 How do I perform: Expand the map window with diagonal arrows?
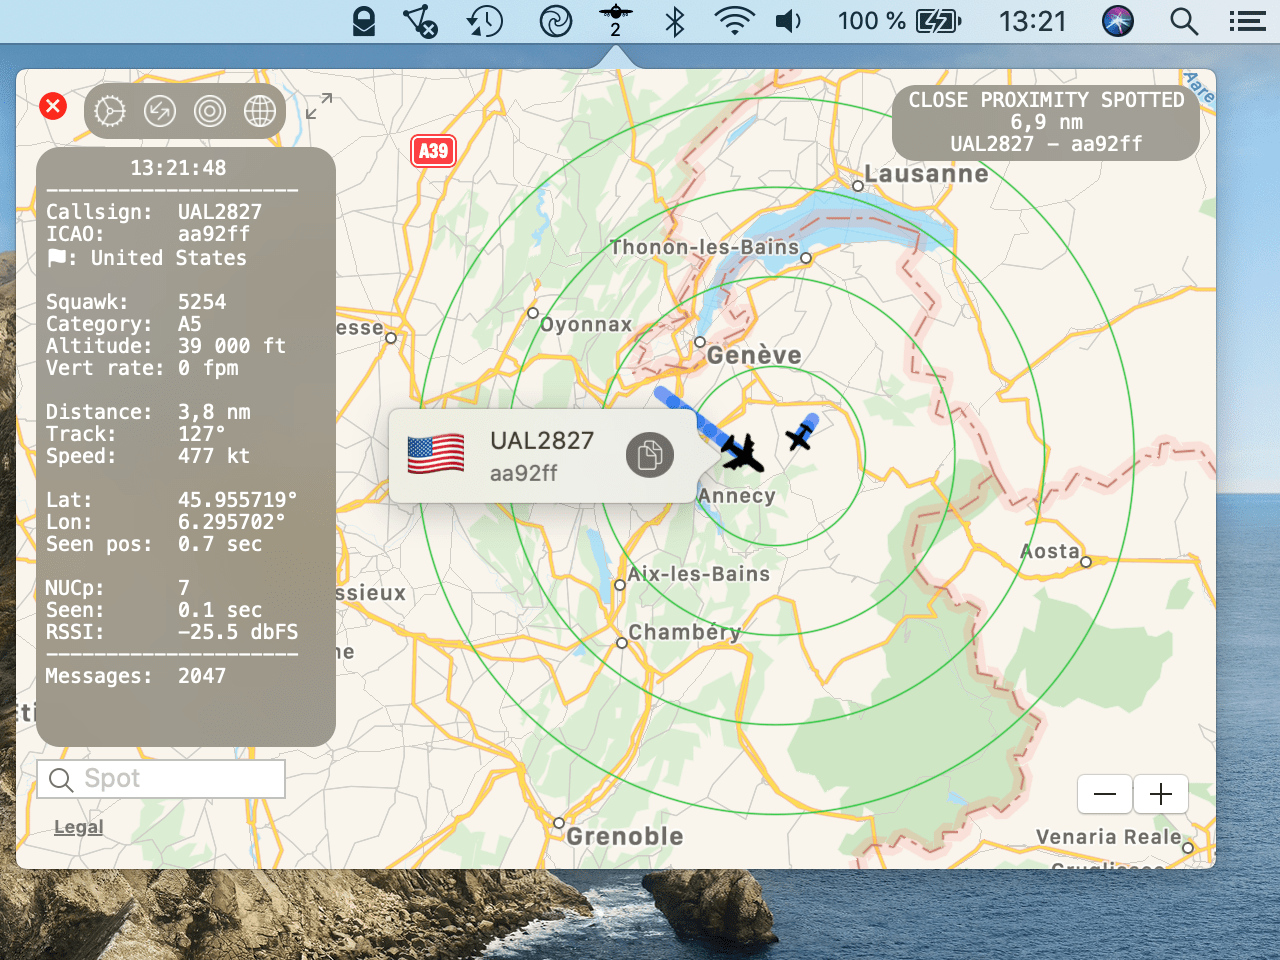(319, 107)
